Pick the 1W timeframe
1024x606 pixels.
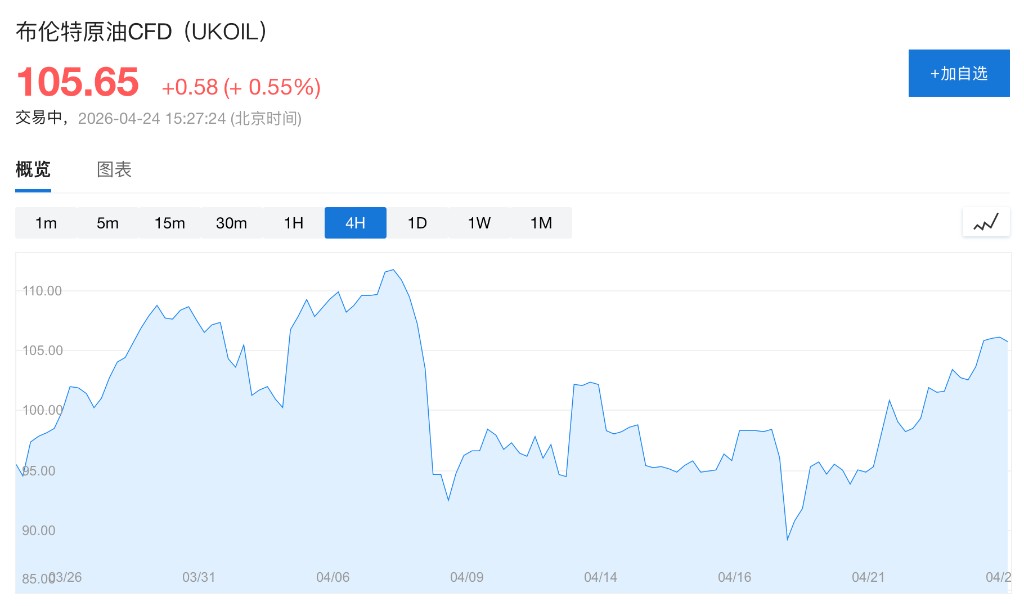pos(479,223)
